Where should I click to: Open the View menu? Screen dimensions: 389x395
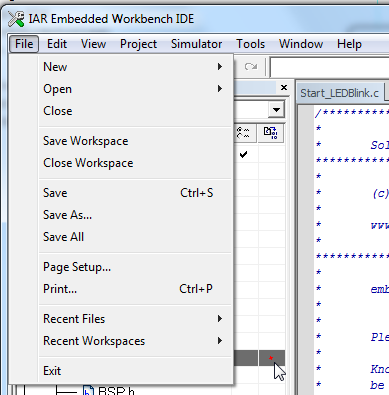(93, 44)
